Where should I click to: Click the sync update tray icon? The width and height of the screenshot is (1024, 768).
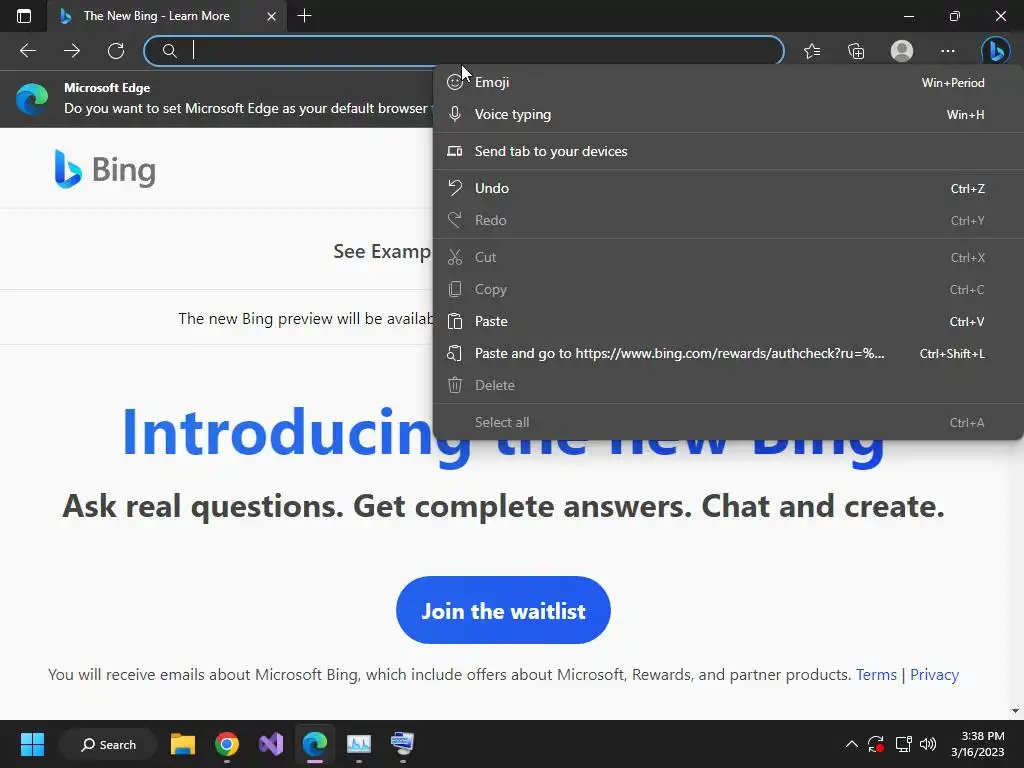click(876, 744)
